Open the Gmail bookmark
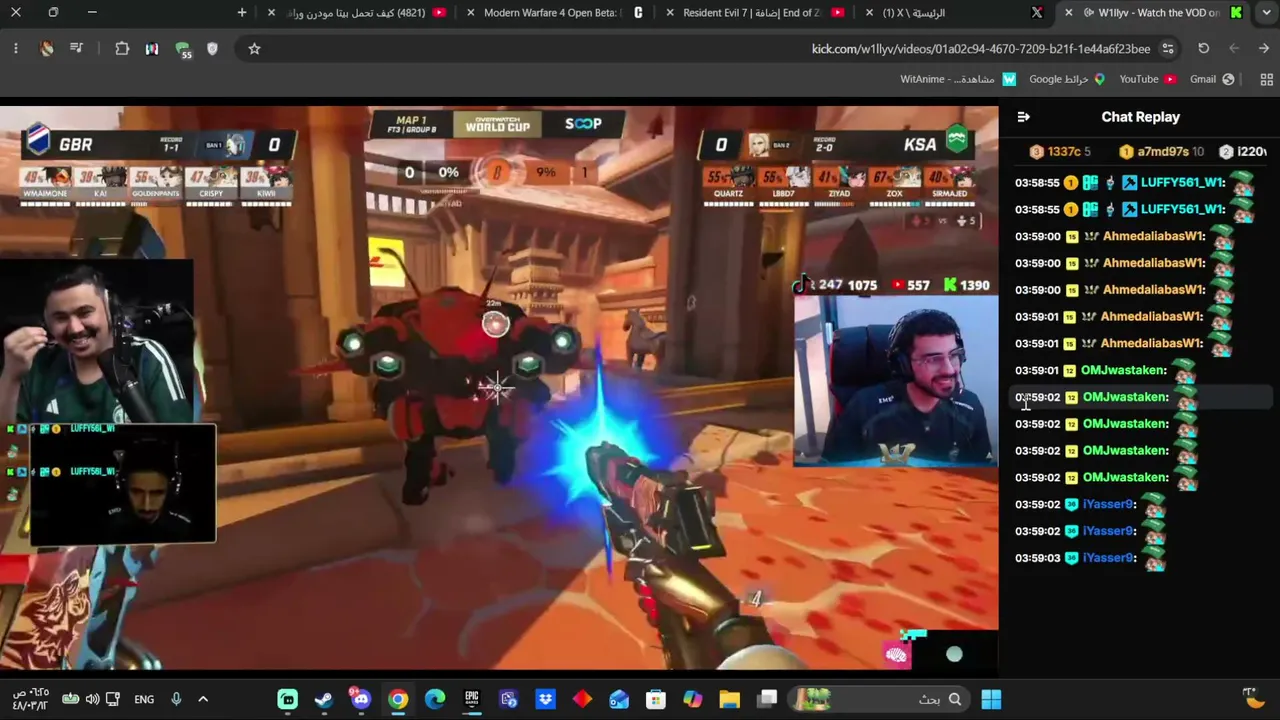 click(1213, 79)
